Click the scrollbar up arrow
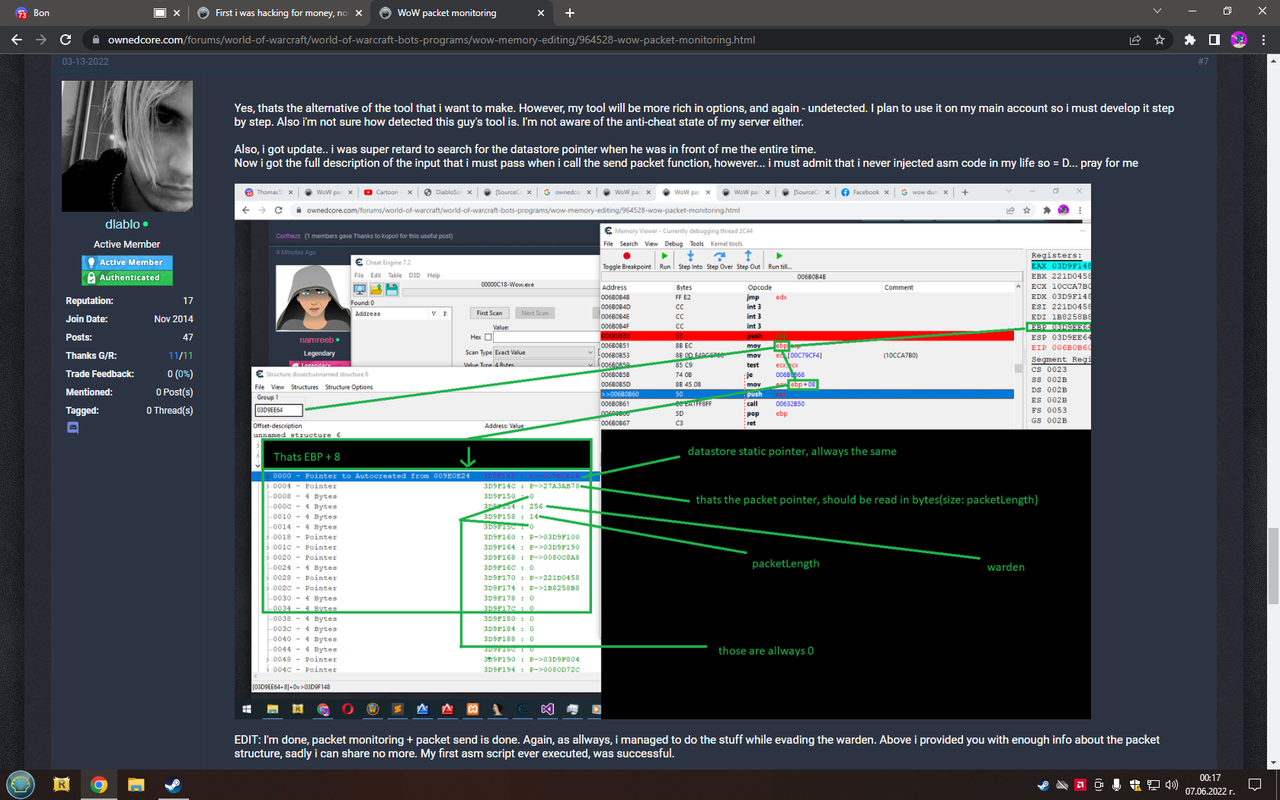The height and width of the screenshot is (800, 1280). click(x=1273, y=61)
